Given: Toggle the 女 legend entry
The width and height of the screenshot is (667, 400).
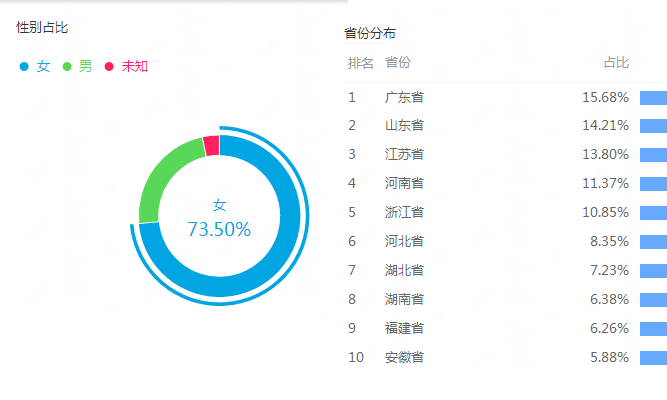Looking at the screenshot, I should pos(35,66).
